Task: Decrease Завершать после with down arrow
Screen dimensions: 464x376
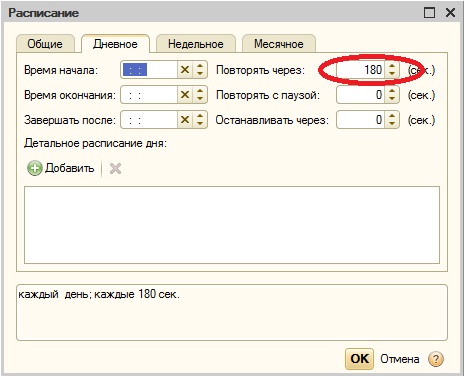Action: tap(200, 124)
